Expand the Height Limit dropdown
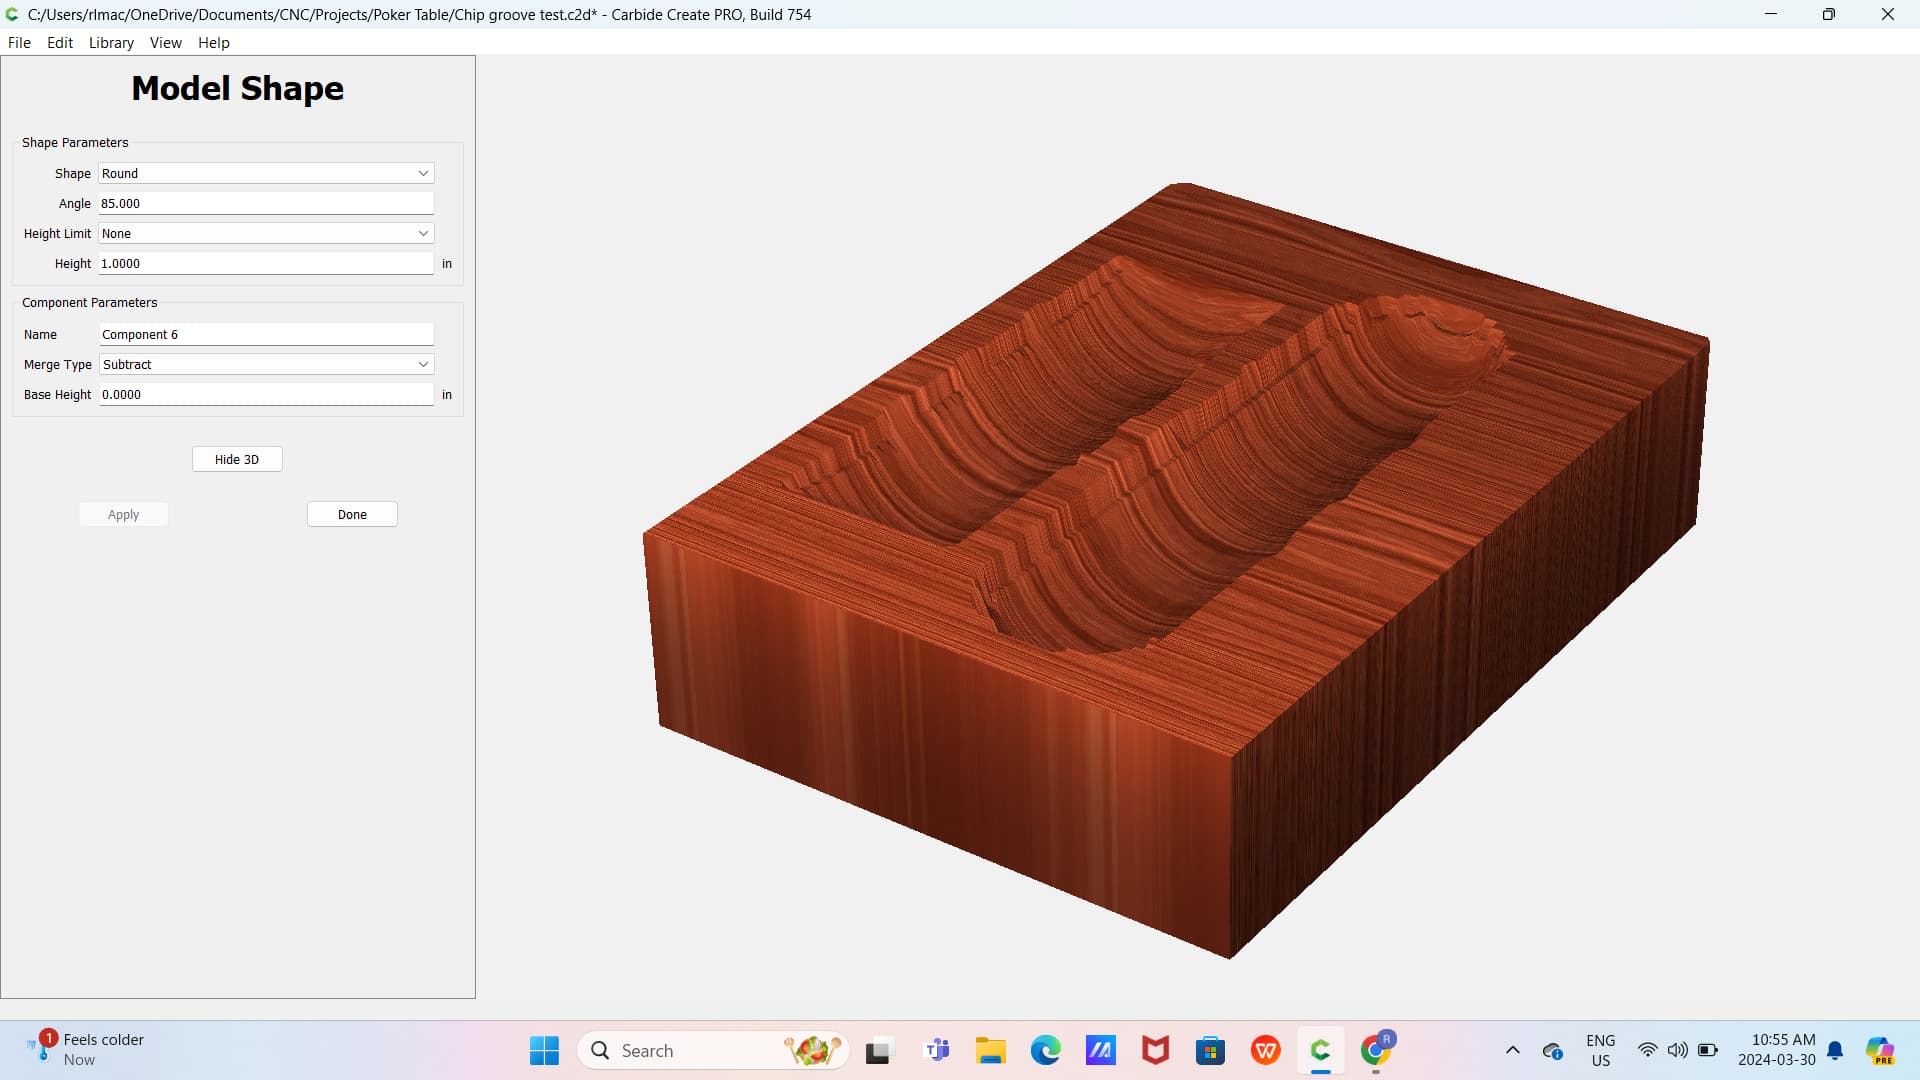The height and width of the screenshot is (1080, 1920). pos(266,233)
